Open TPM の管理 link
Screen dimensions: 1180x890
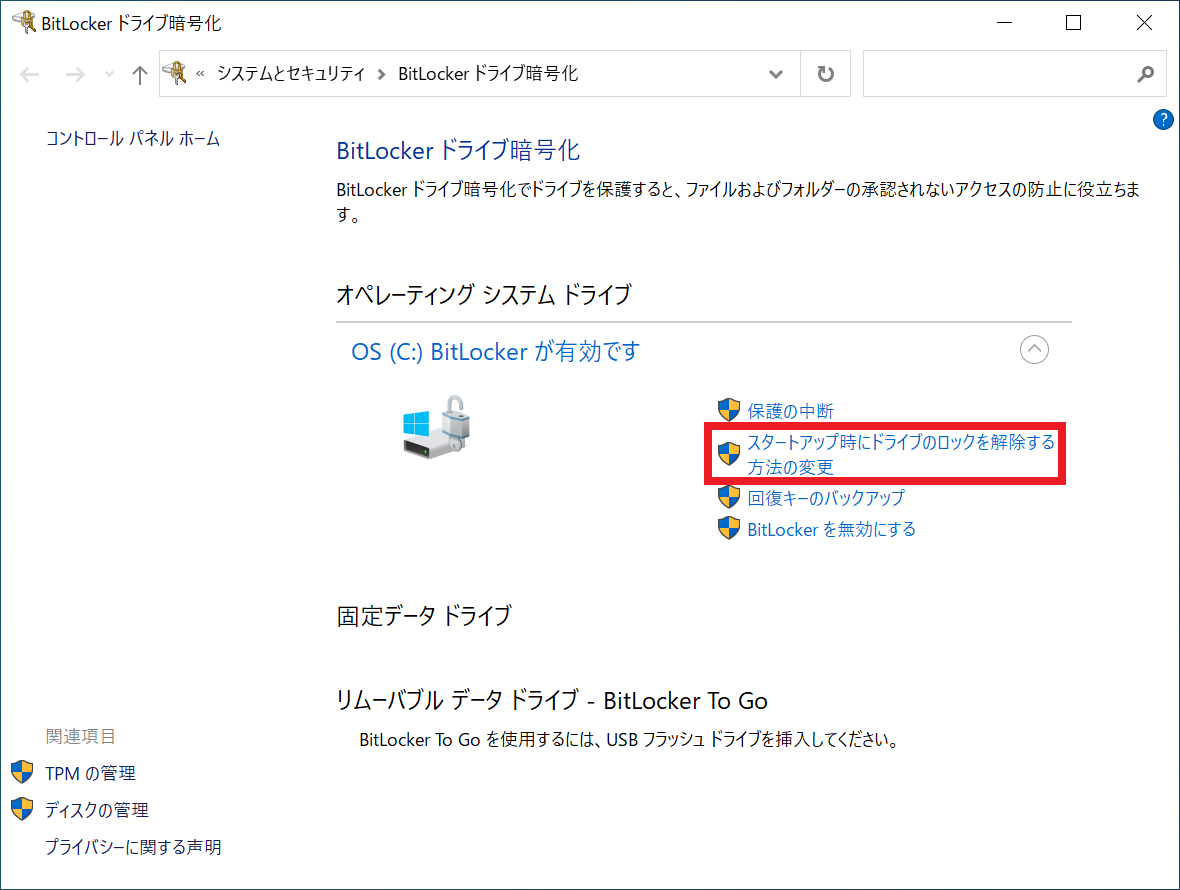click(x=90, y=773)
